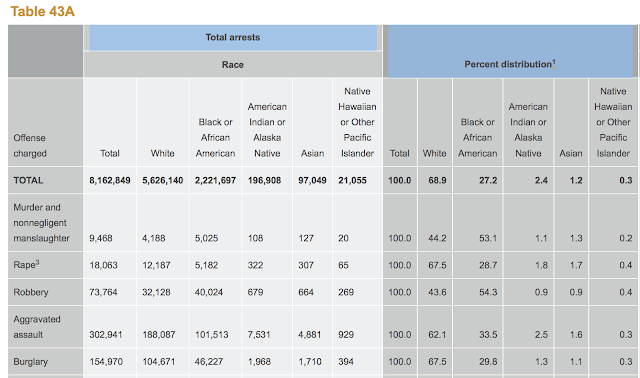The width and height of the screenshot is (640, 378).
Task: Select the Race subheader cell
Action: coord(233,64)
